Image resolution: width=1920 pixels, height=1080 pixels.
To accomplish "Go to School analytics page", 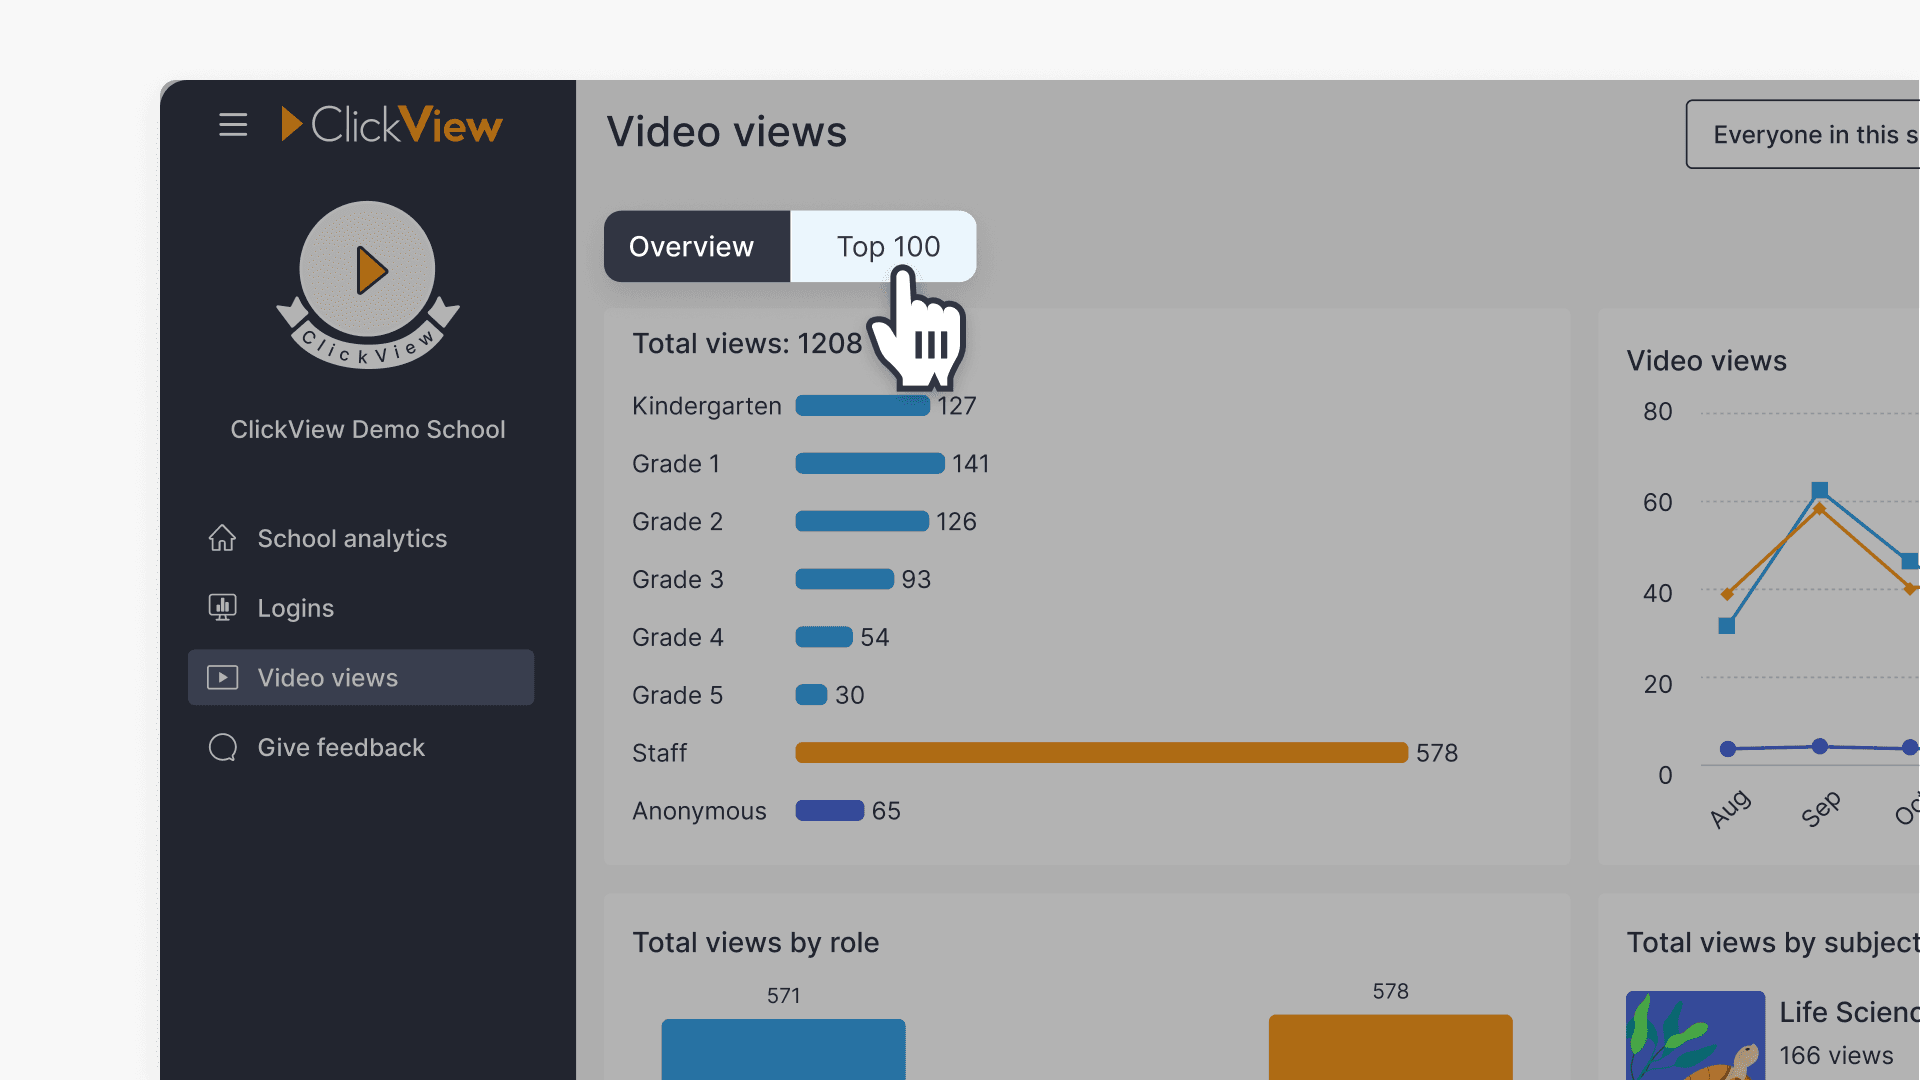I will (x=352, y=538).
